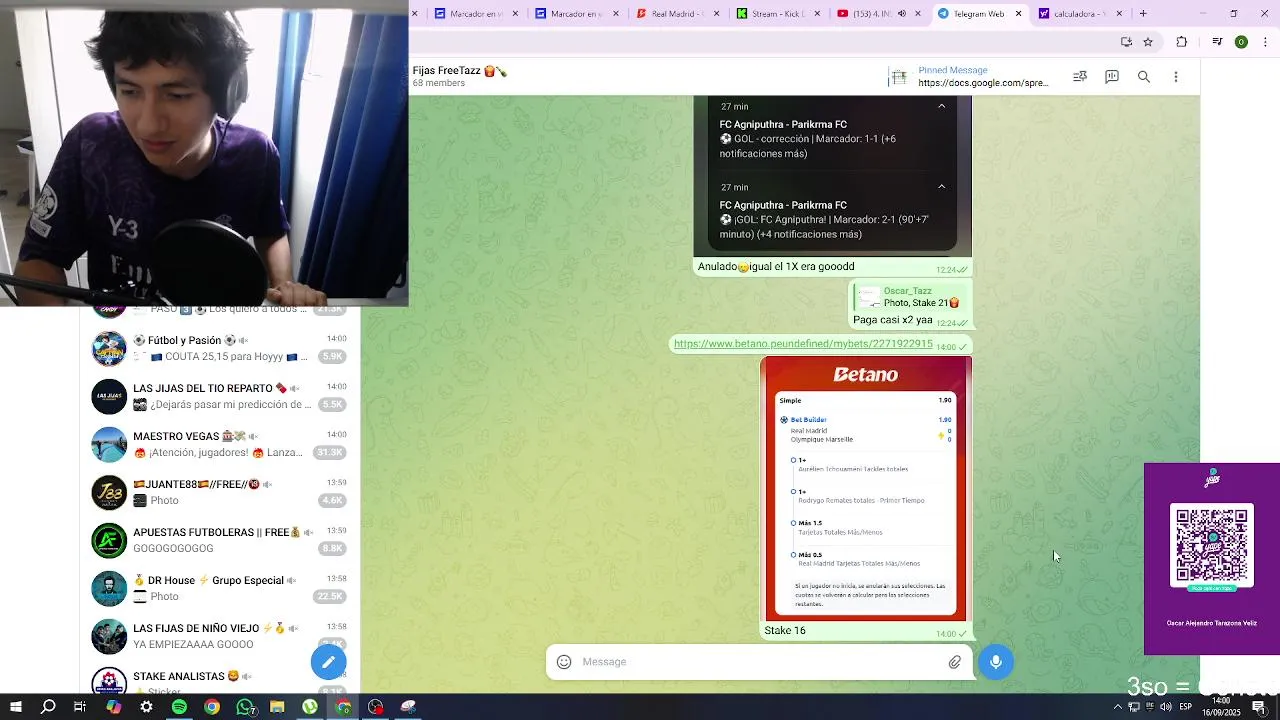This screenshot has height=720, width=1280.
Task: Click 'Paga casi x2 yaa' message text
Action: tap(893, 320)
